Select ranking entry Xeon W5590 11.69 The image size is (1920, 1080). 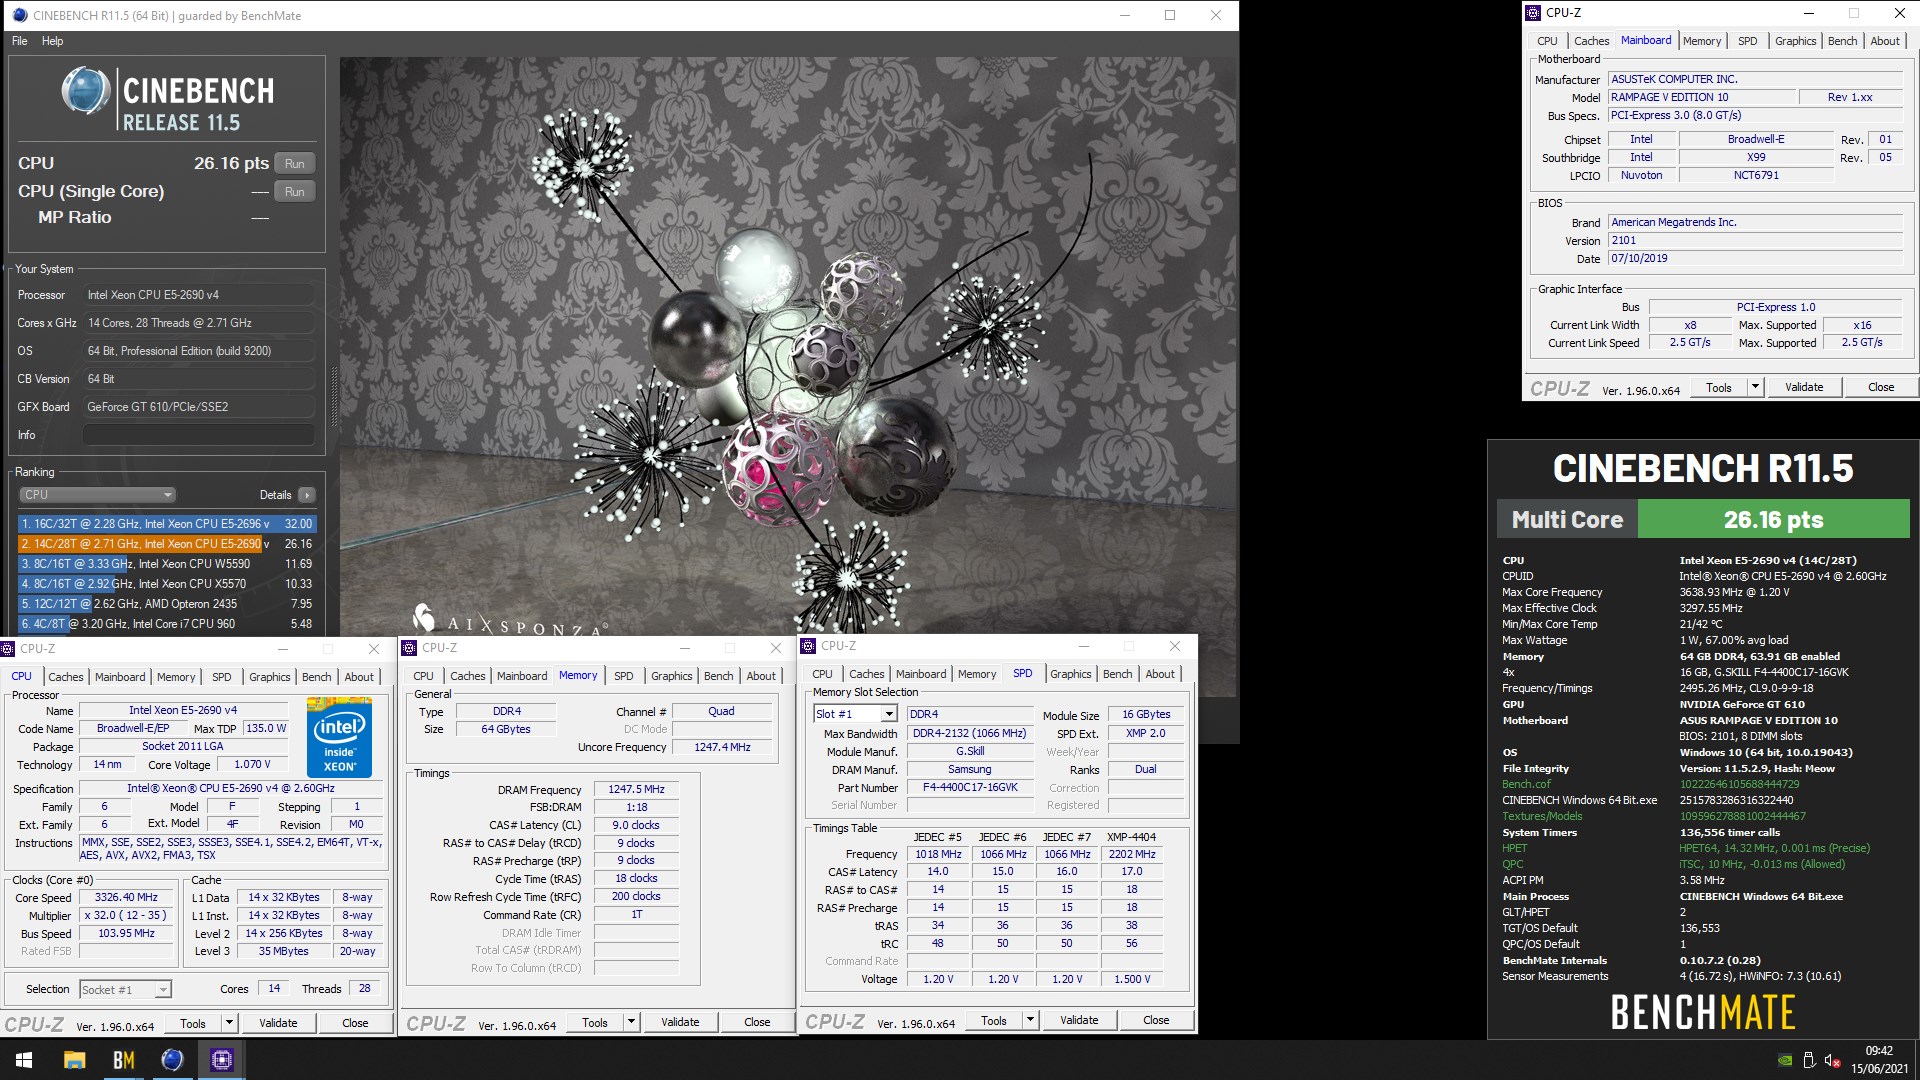[x=167, y=564]
